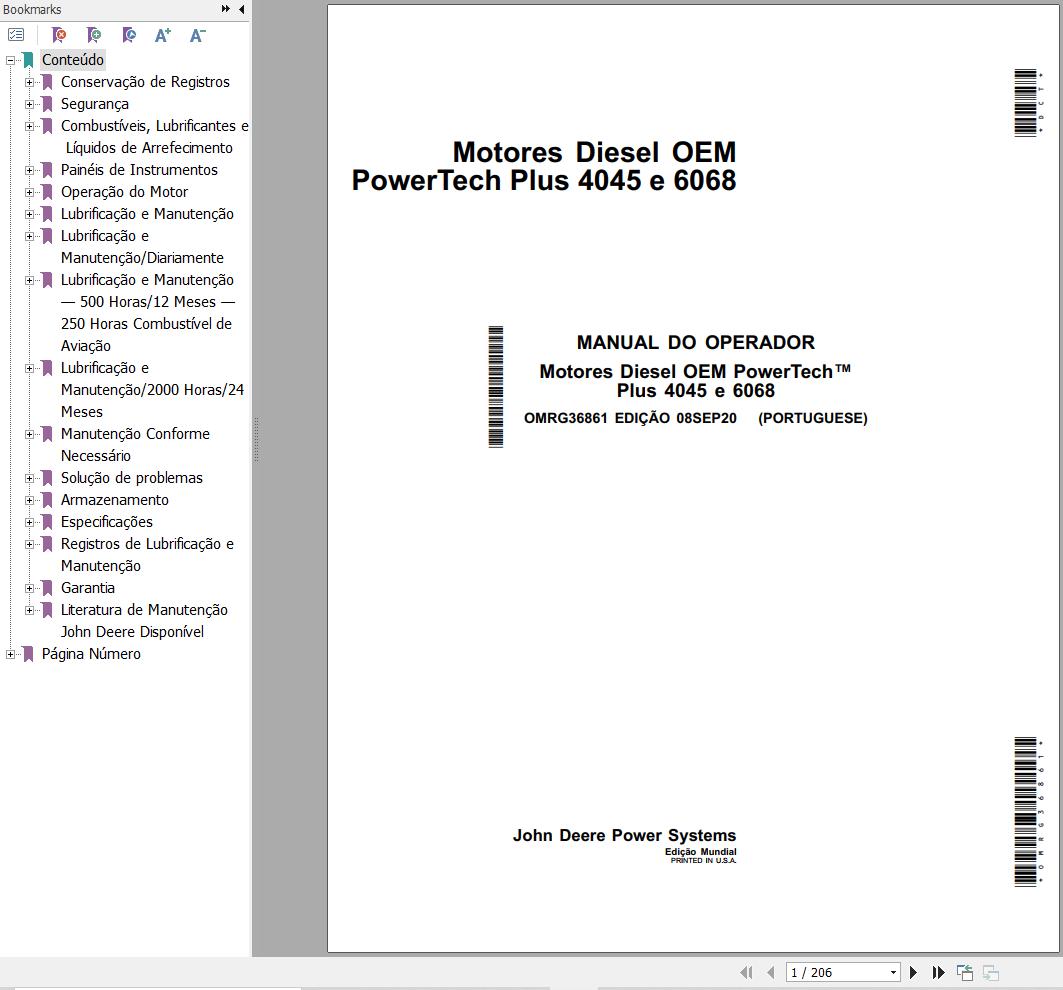The height and width of the screenshot is (990, 1063).
Task: Click the bookmarks panel splitter handle
Action: click(x=256, y=439)
